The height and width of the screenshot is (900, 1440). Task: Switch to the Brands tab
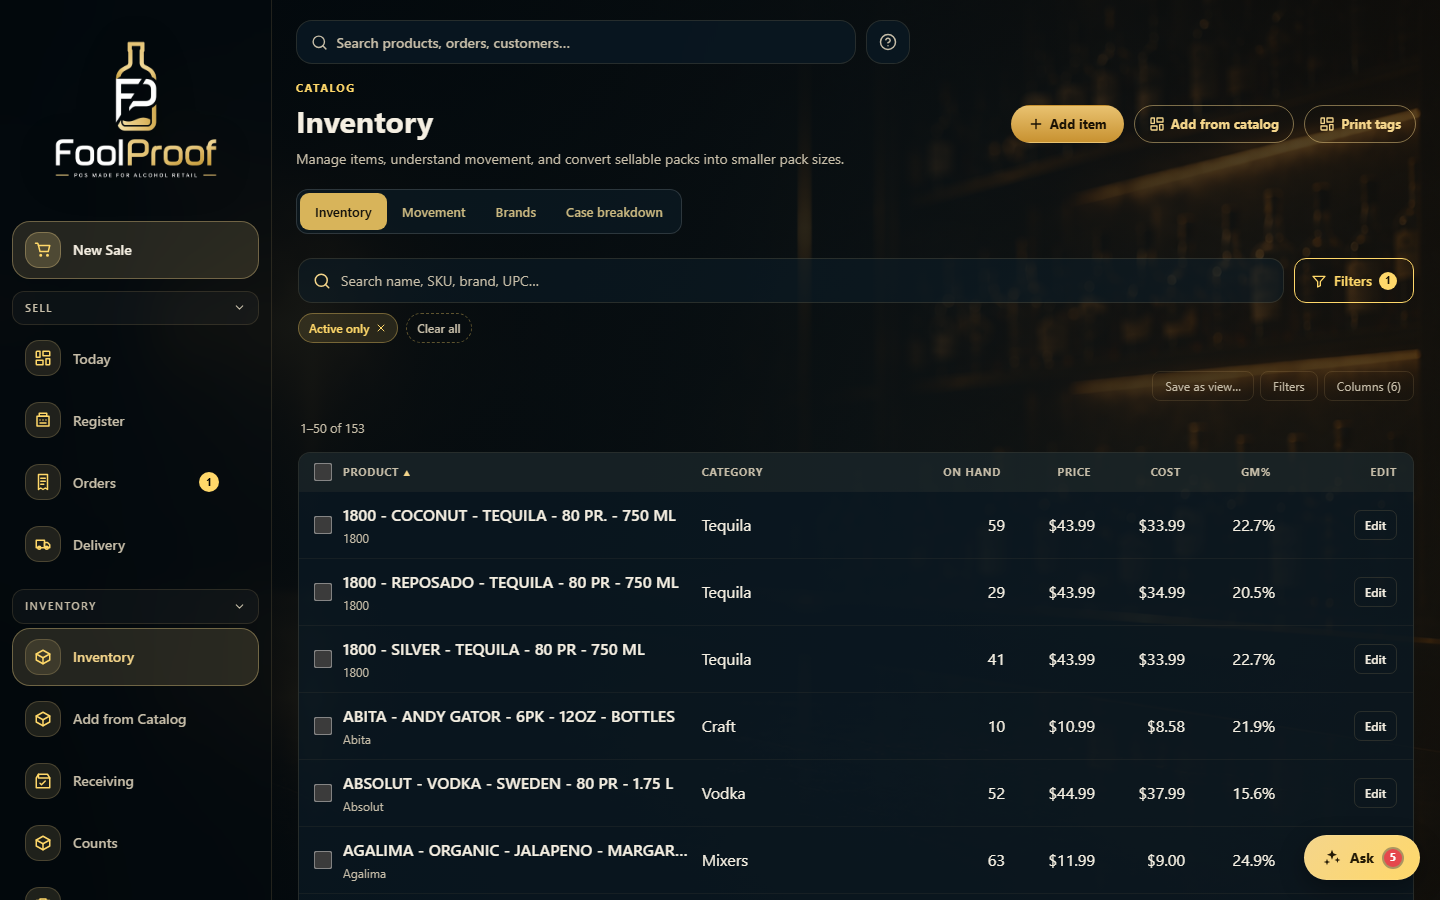click(x=515, y=212)
